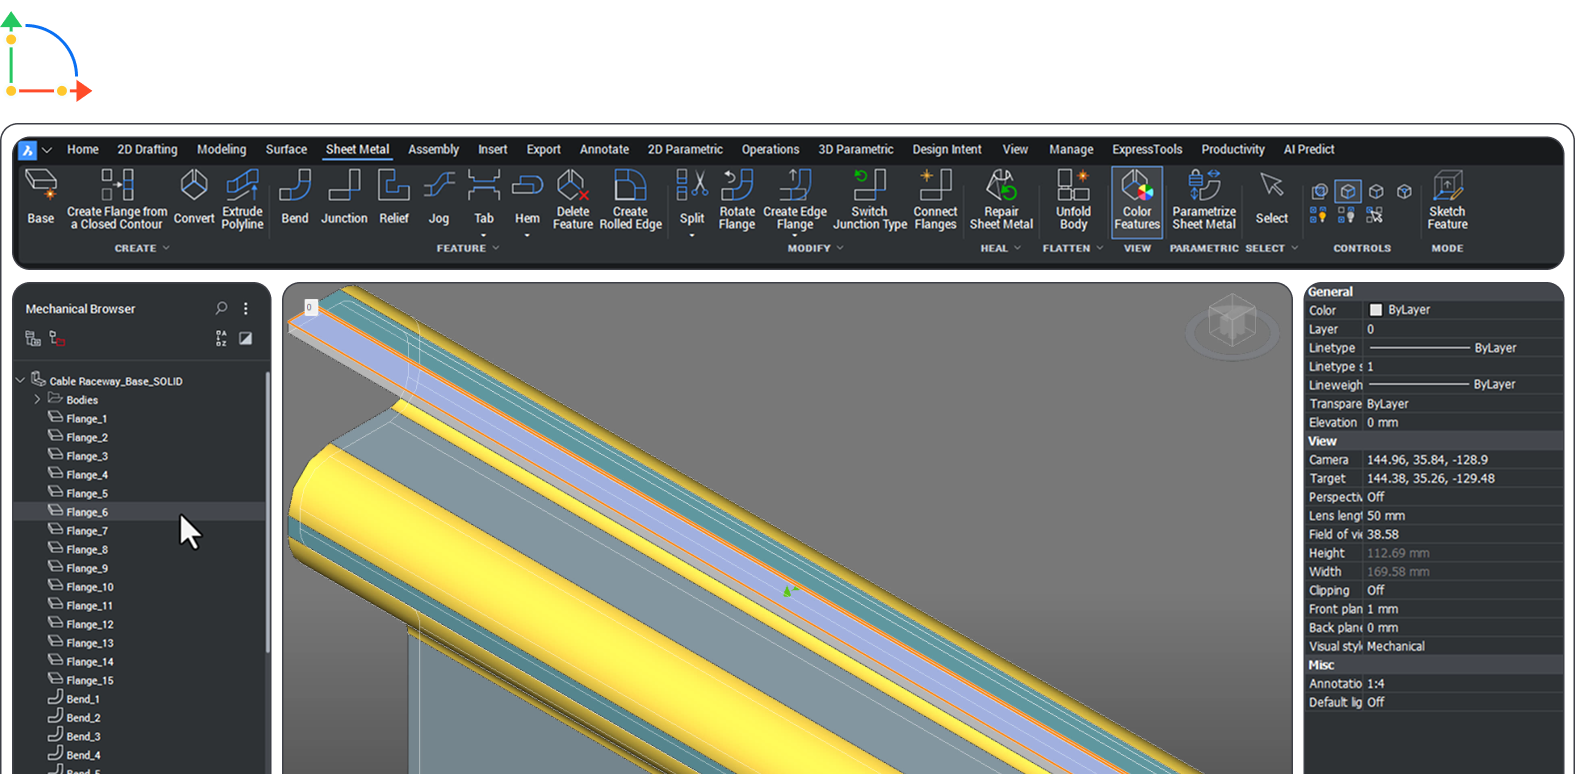Toggle the half-shaded square icon in browser

[246, 339]
